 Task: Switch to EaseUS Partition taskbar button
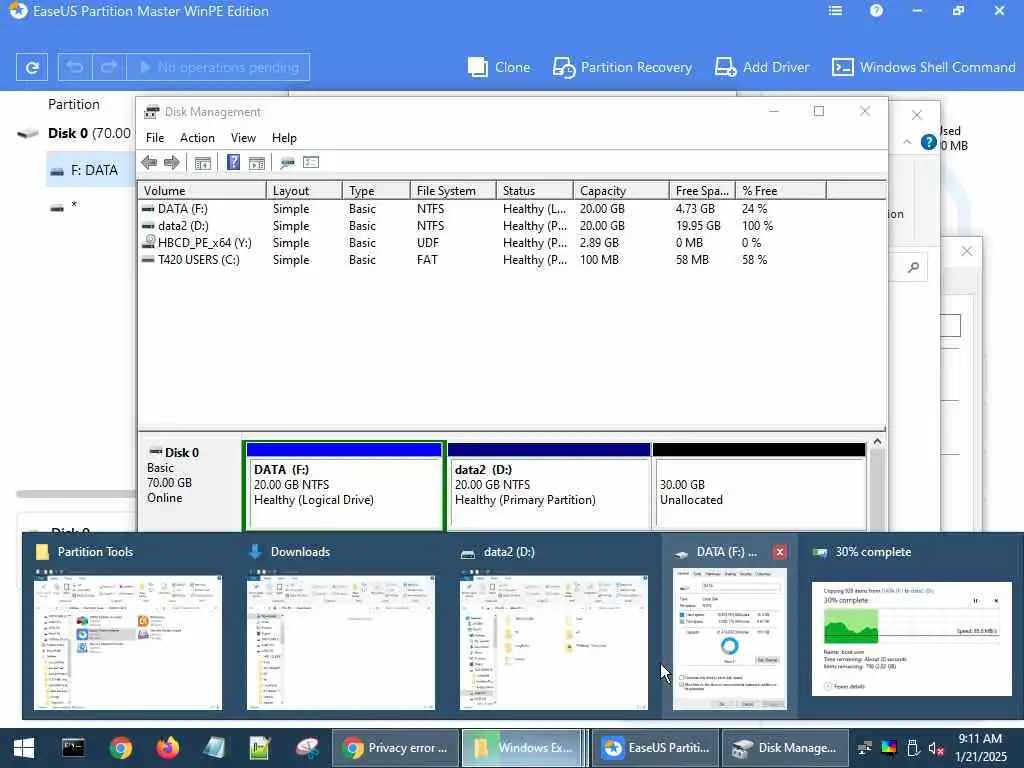[x=655, y=748]
